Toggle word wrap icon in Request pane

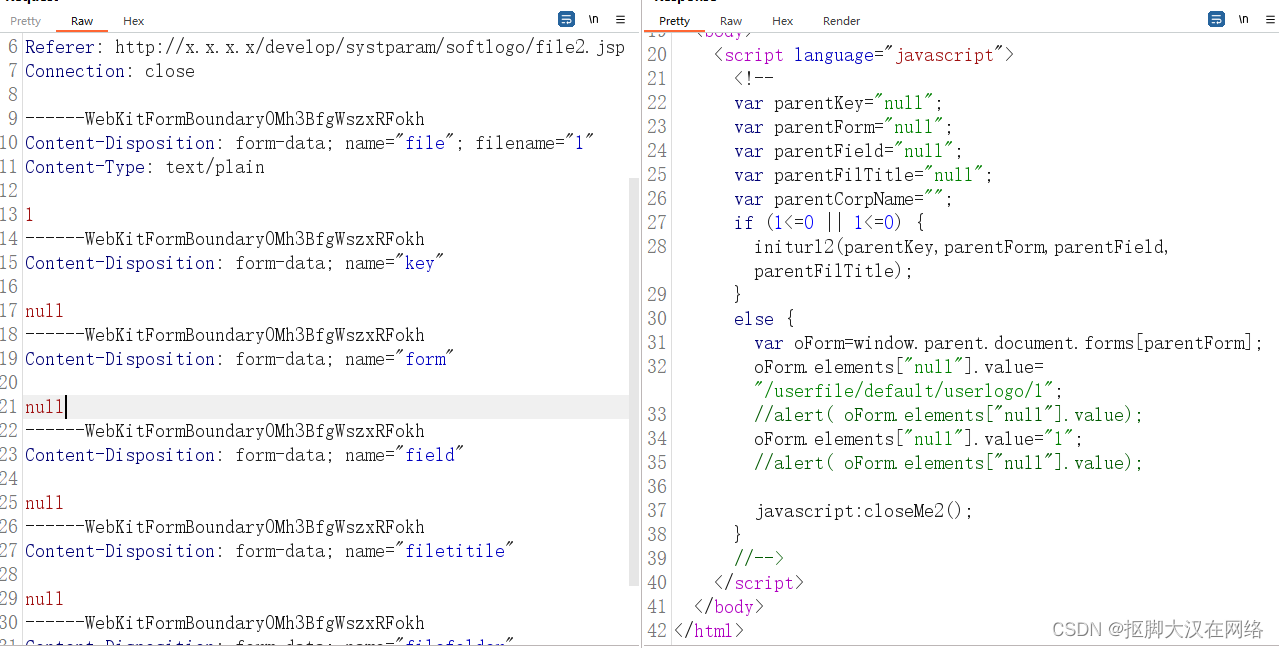click(x=566, y=19)
